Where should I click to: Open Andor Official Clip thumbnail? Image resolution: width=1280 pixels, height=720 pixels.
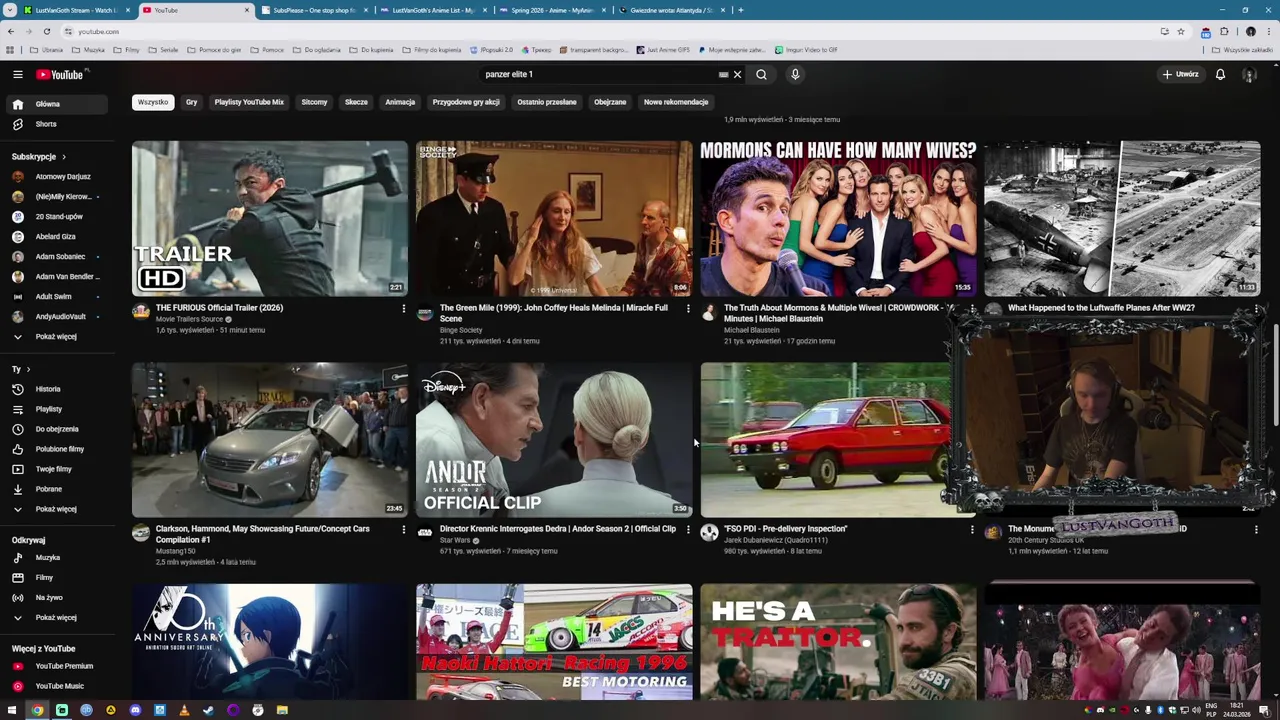click(554, 440)
